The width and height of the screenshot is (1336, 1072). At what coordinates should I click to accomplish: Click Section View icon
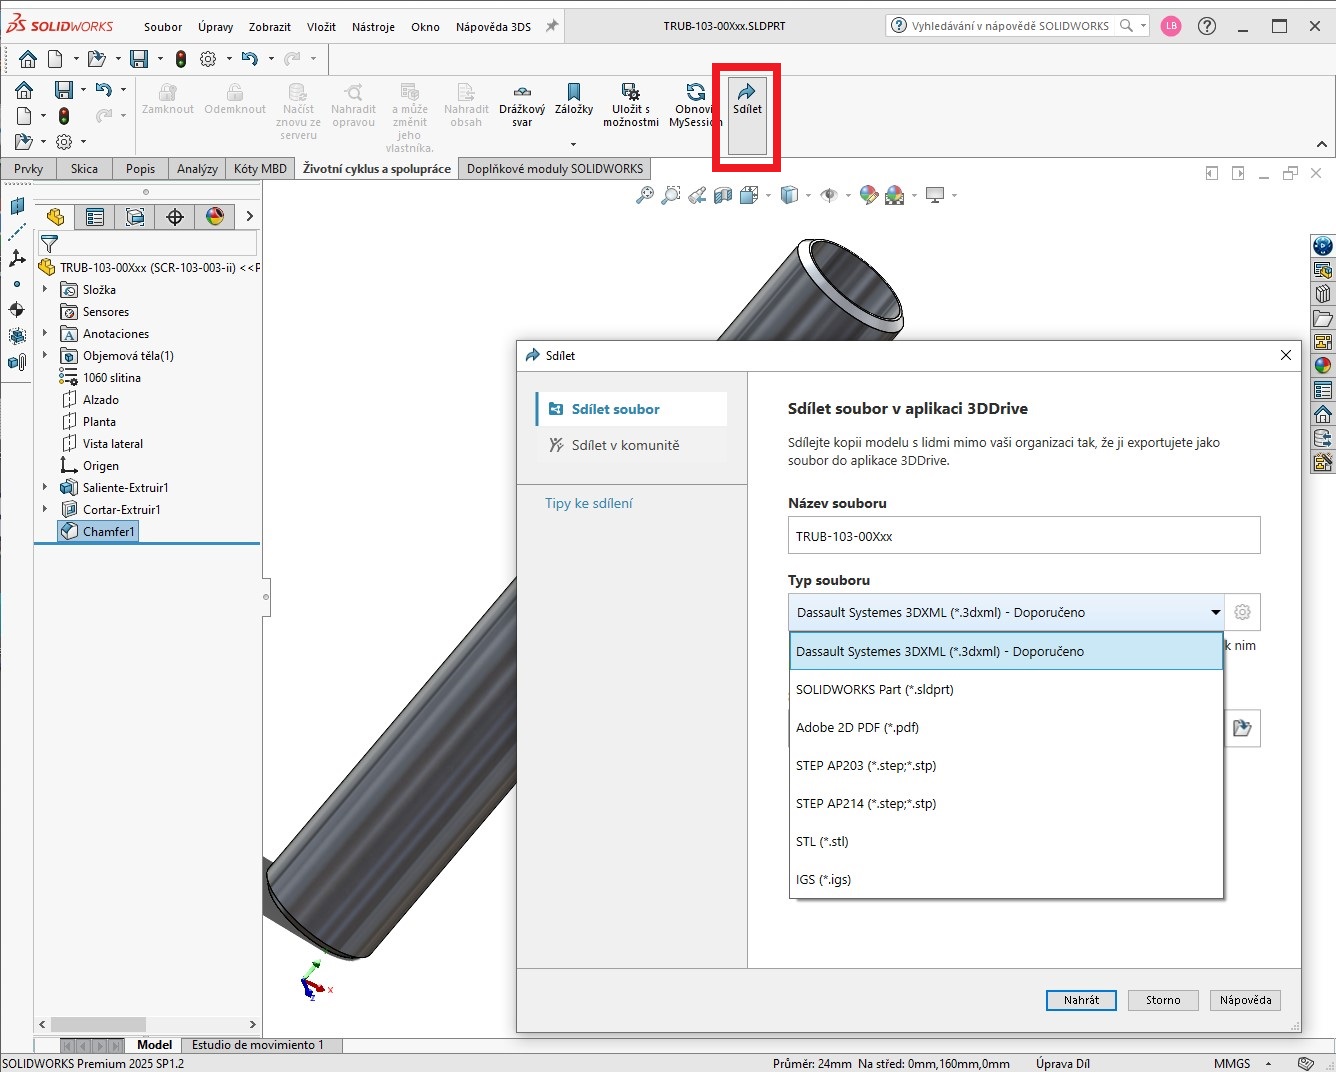723,195
